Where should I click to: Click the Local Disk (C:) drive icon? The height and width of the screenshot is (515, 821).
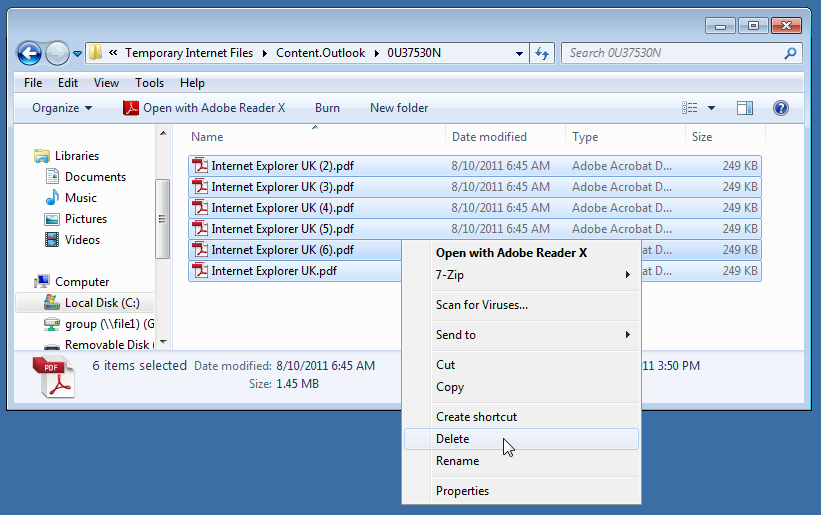[x=52, y=302]
